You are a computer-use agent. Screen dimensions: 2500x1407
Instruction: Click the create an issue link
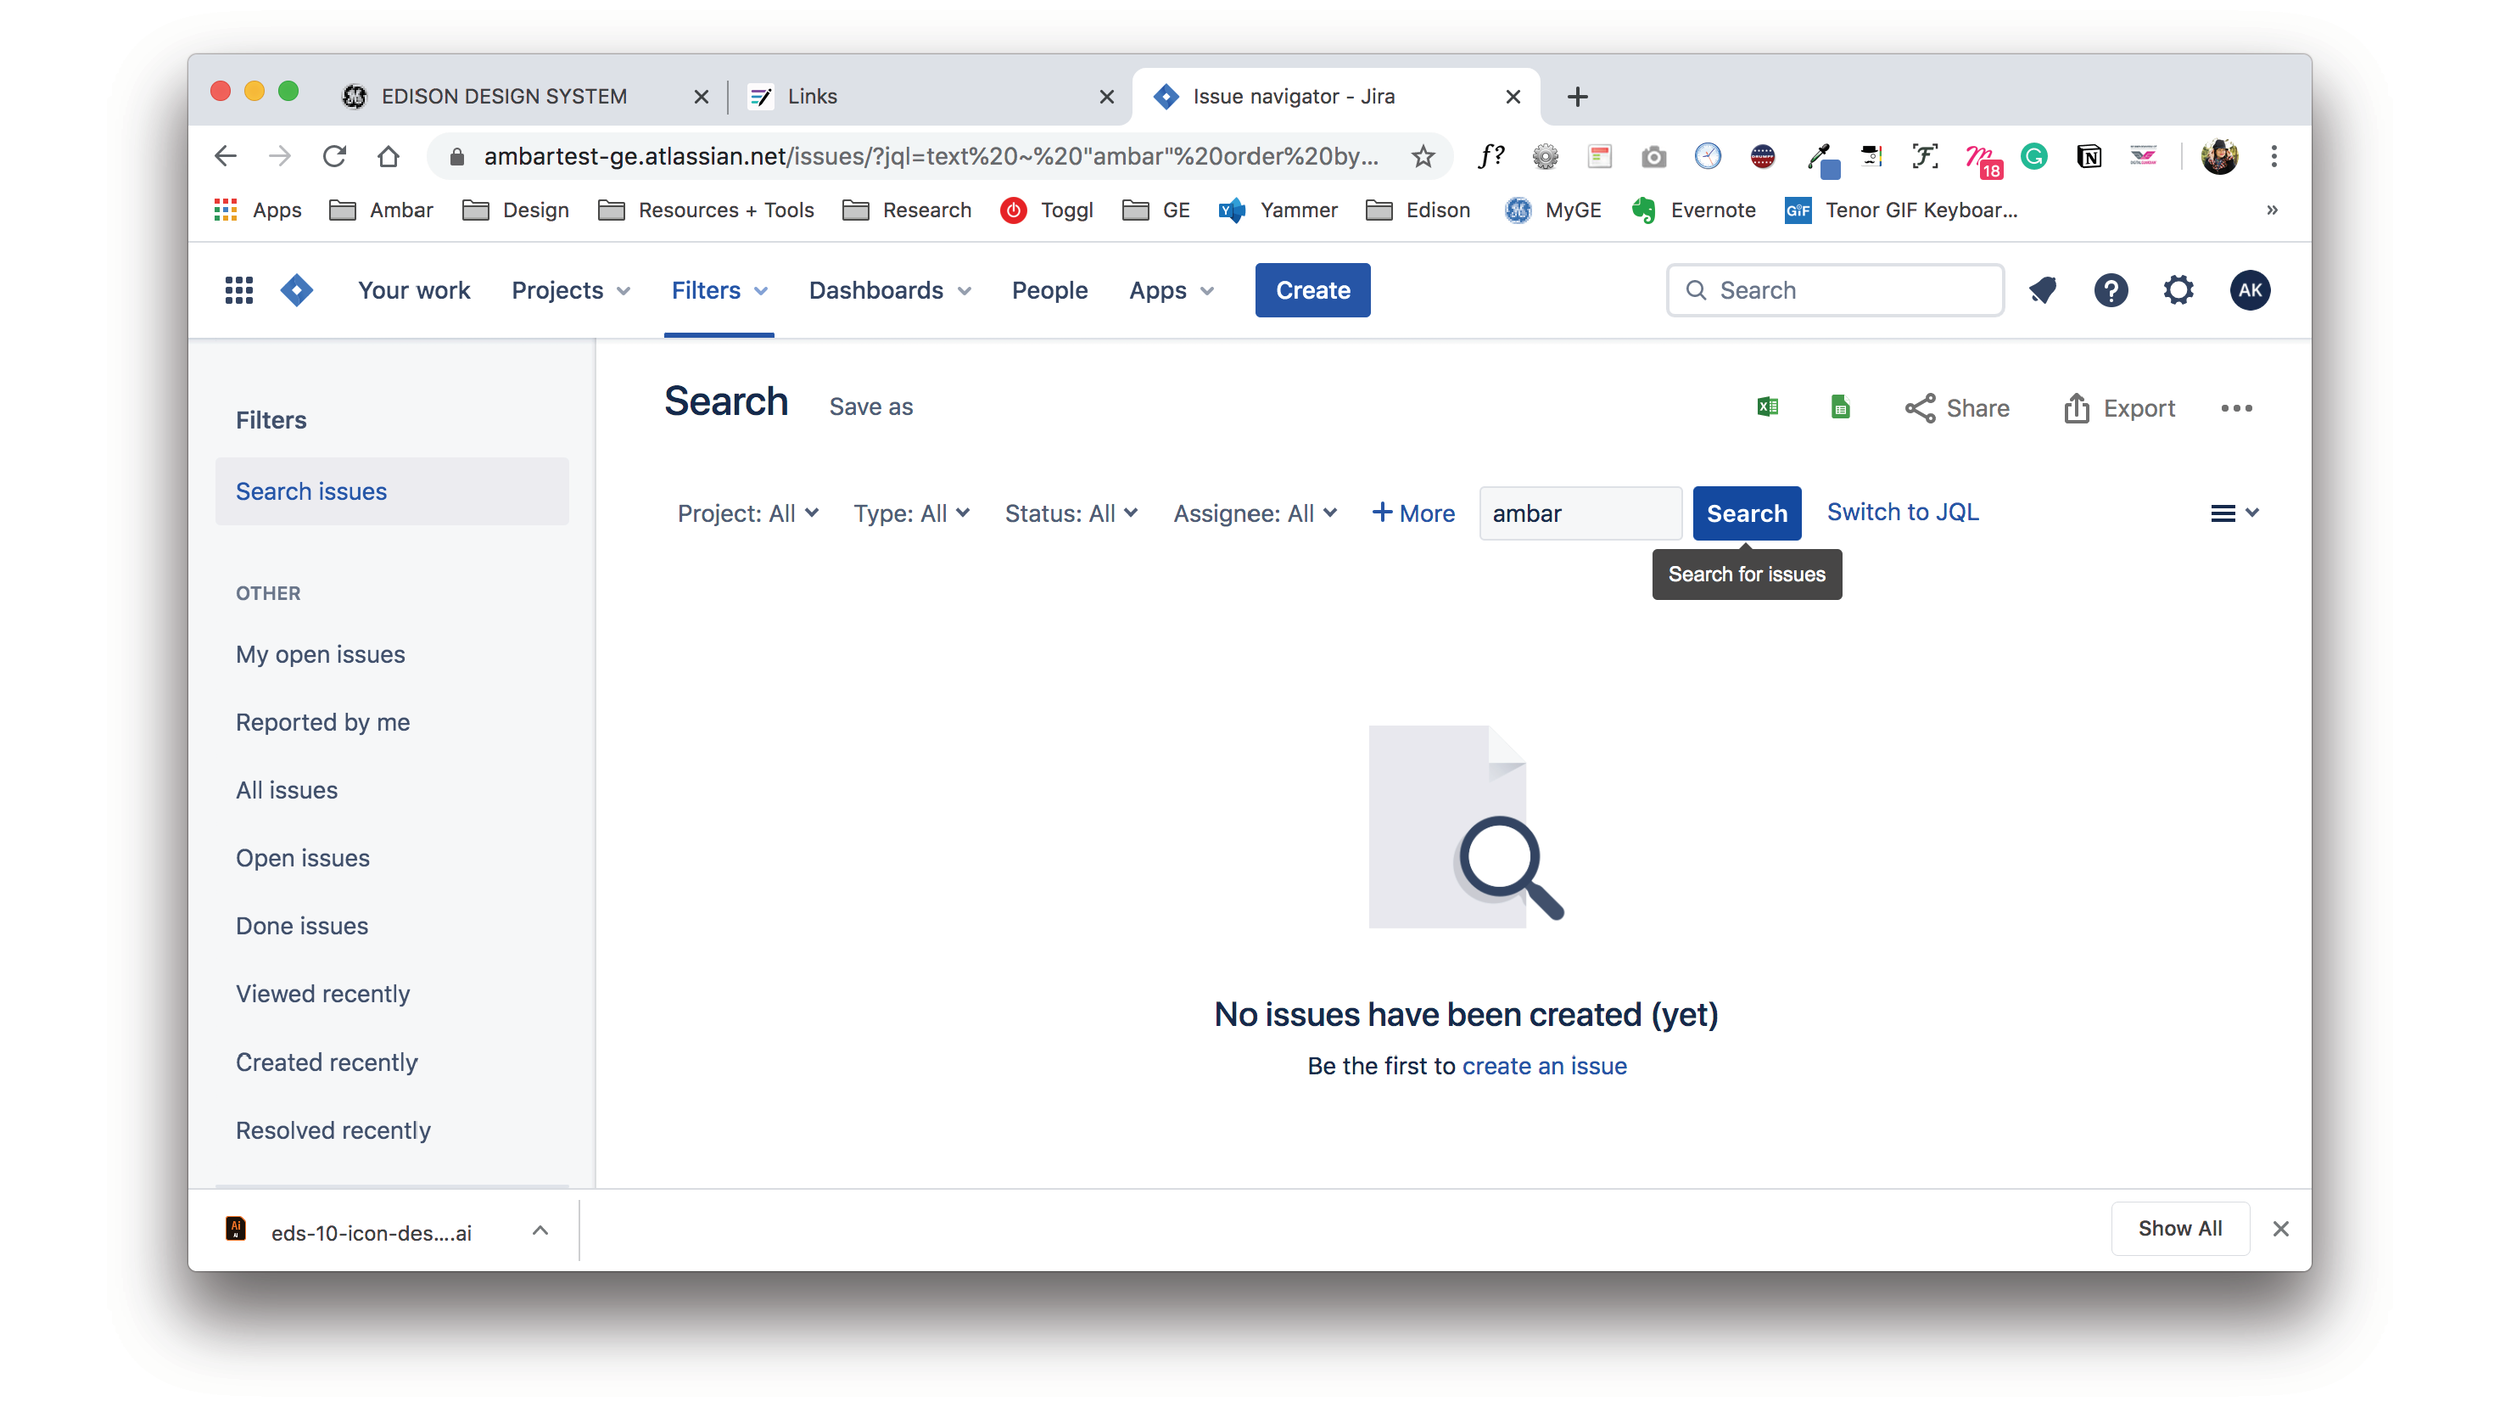[x=1544, y=1066]
